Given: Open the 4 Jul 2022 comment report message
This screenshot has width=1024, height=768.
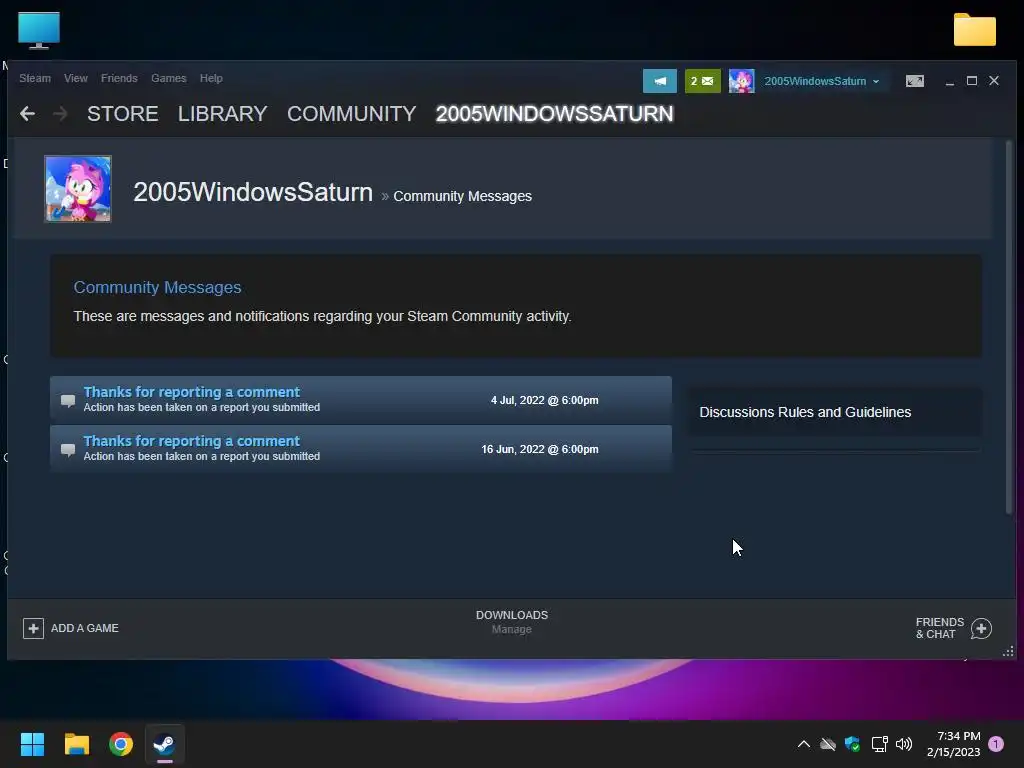Looking at the screenshot, I should tap(360, 400).
